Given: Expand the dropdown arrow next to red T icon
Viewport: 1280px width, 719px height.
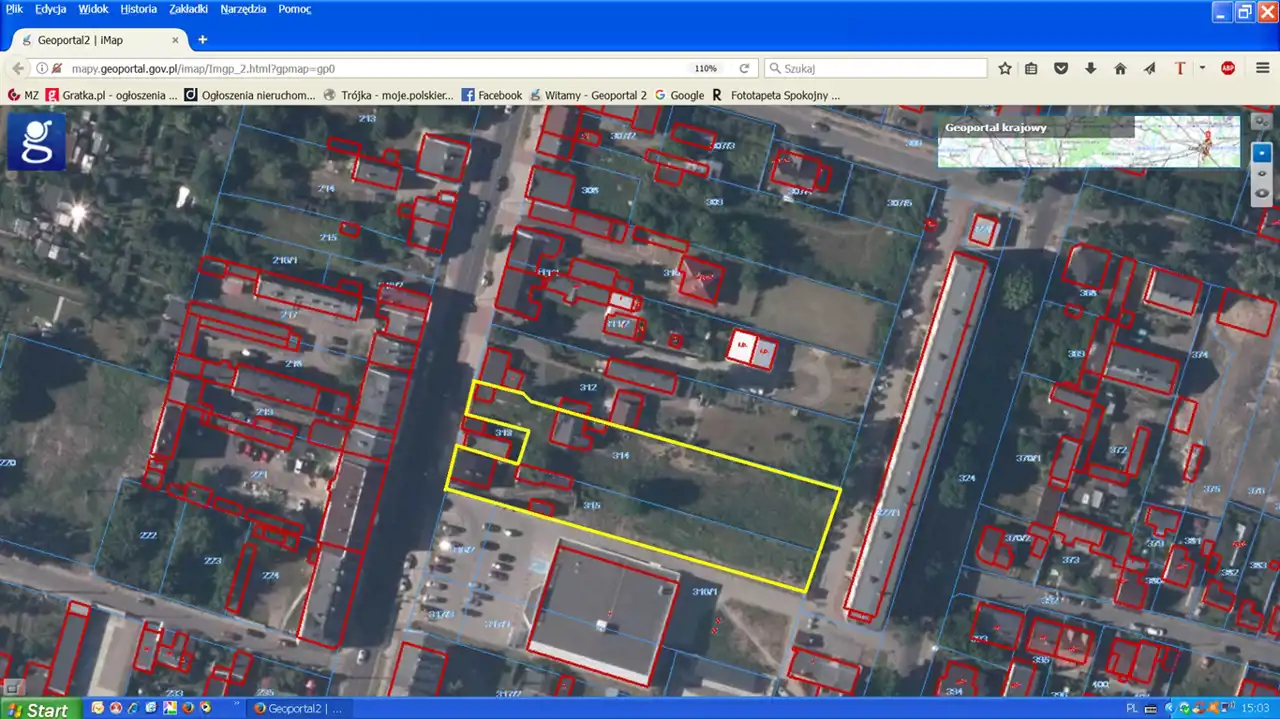Looking at the screenshot, I should (1202, 68).
